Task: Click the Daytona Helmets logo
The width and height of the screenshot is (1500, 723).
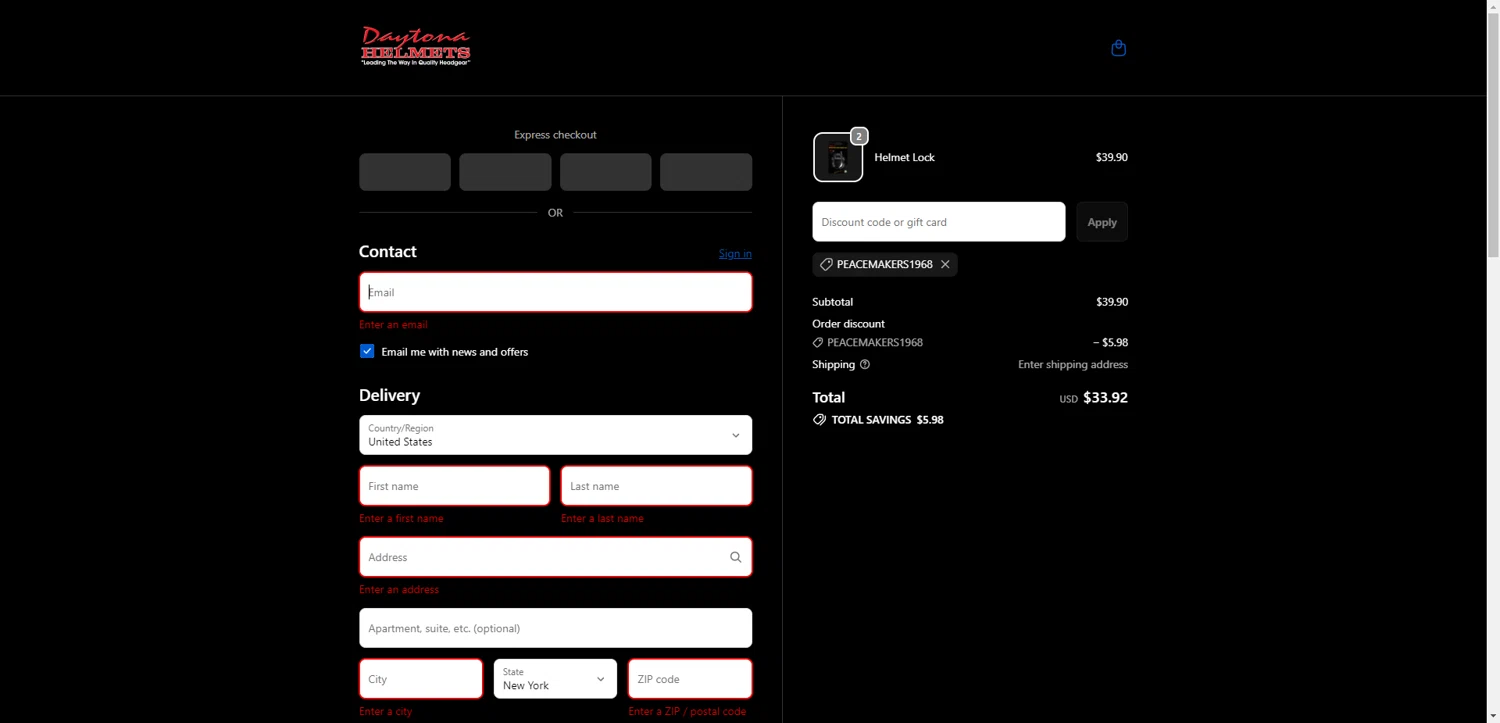Action: tap(416, 46)
